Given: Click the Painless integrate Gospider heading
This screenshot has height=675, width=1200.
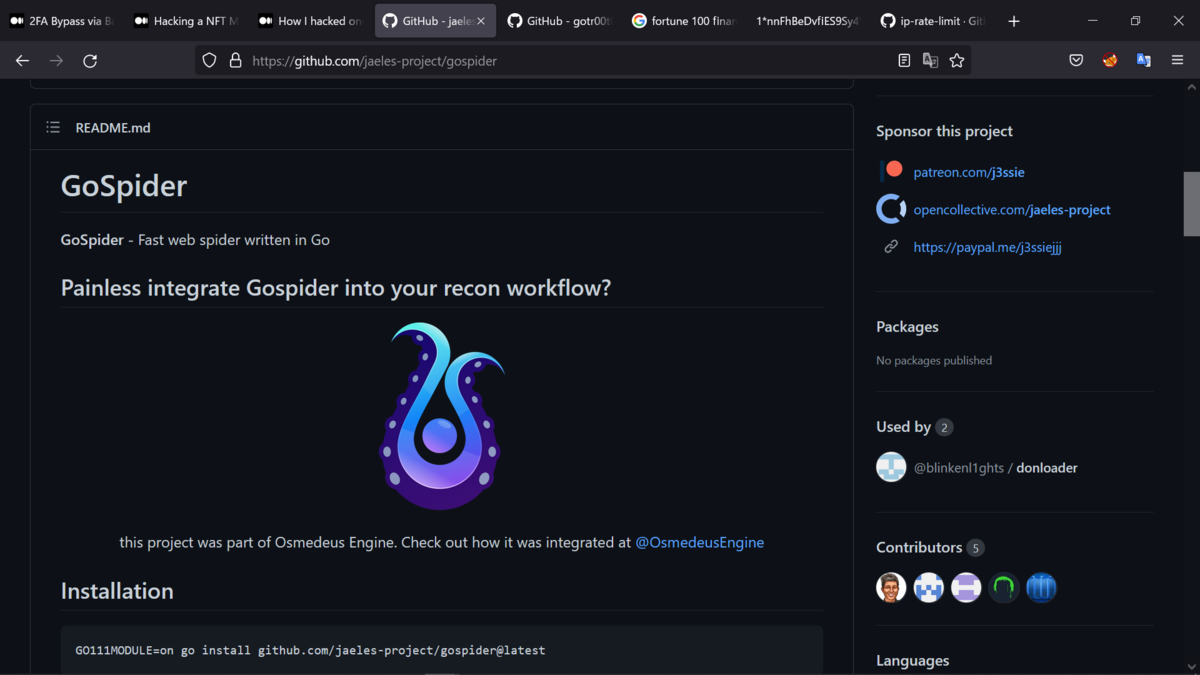Looking at the screenshot, I should [x=336, y=288].
